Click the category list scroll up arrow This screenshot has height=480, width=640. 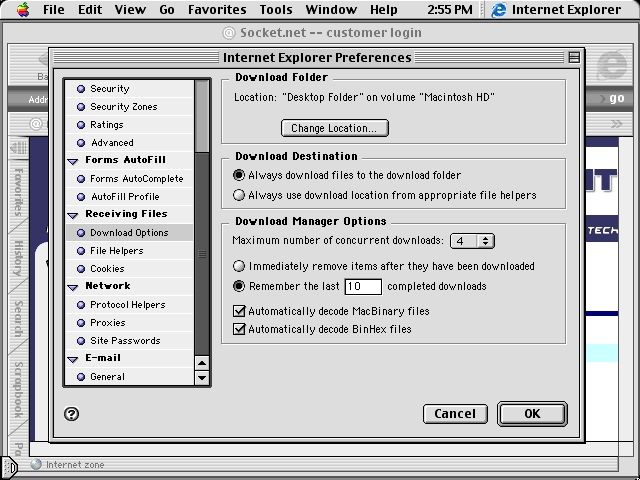202,363
